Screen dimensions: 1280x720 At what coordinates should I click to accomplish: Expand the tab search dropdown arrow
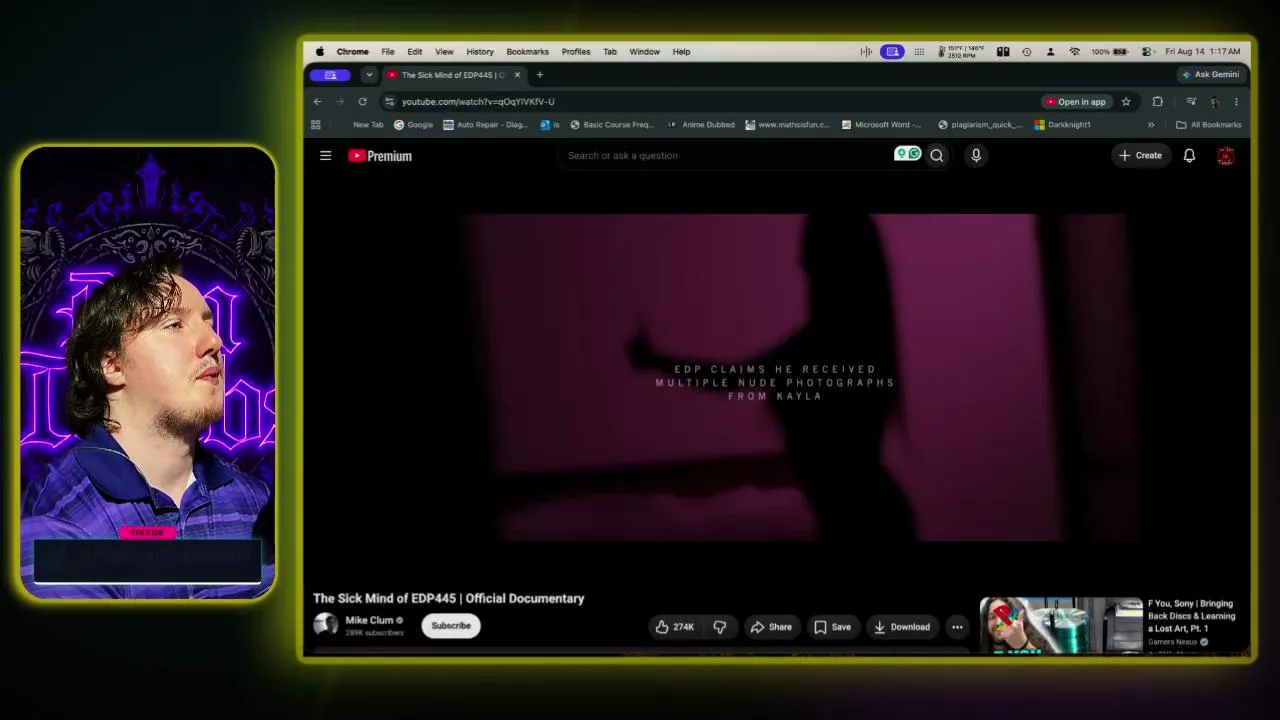pyautogui.click(x=369, y=75)
